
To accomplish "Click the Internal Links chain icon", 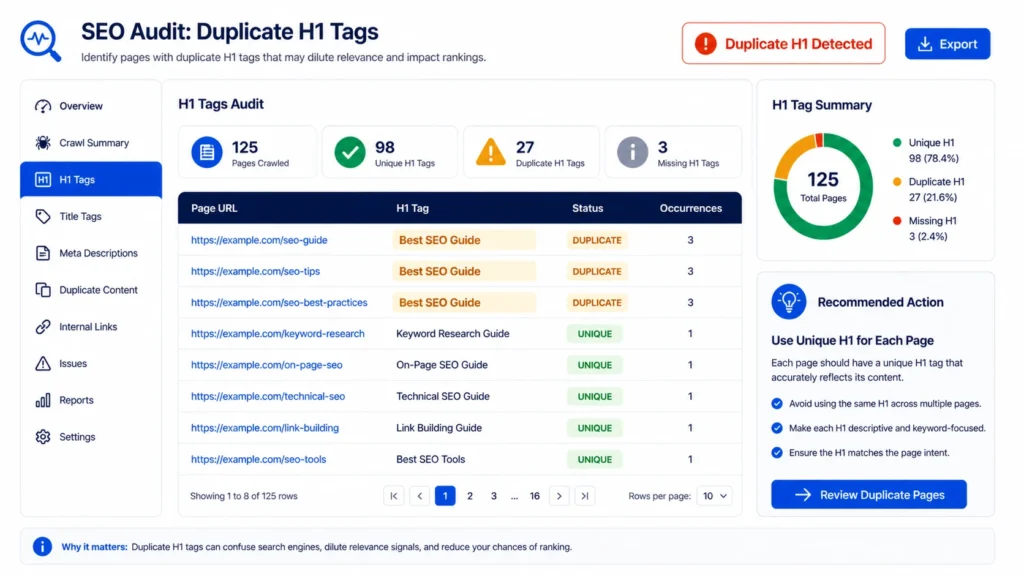I will pyautogui.click(x=43, y=327).
